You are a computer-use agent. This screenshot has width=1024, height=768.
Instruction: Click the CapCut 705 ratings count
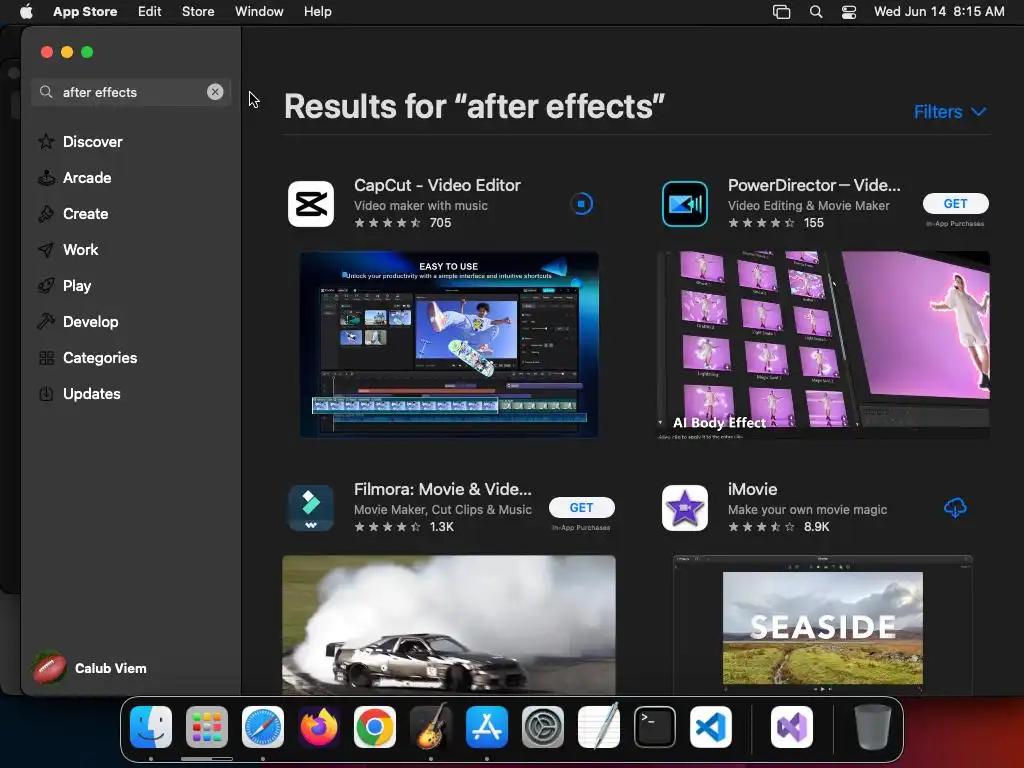[440, 223]
